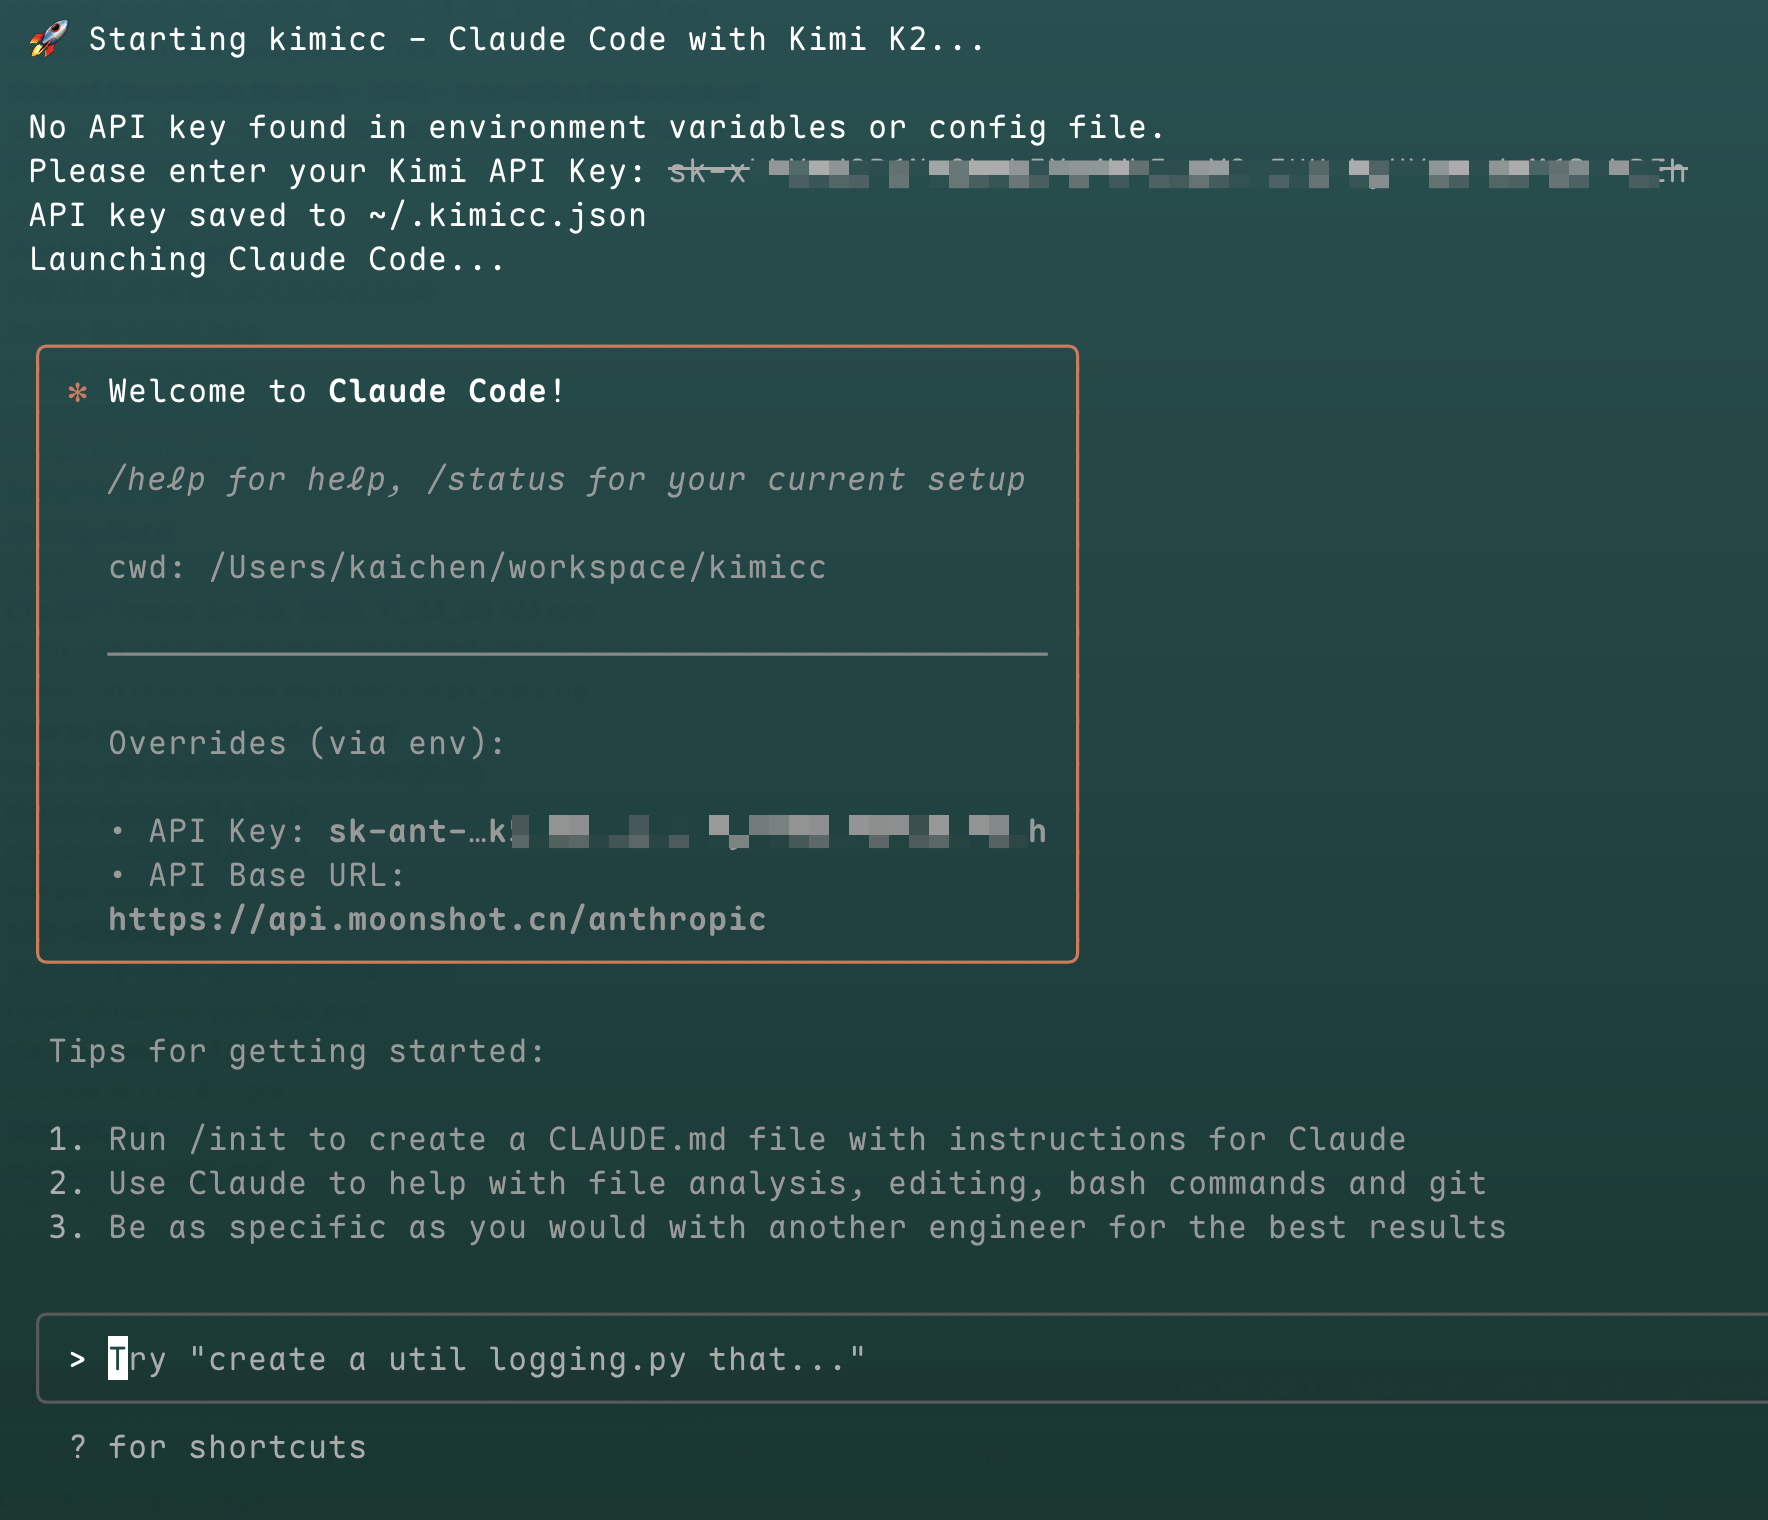Click the prompt chevron in the input box
The width and height of the screenshot is (1768, 1520).
tap(77, 1359)
